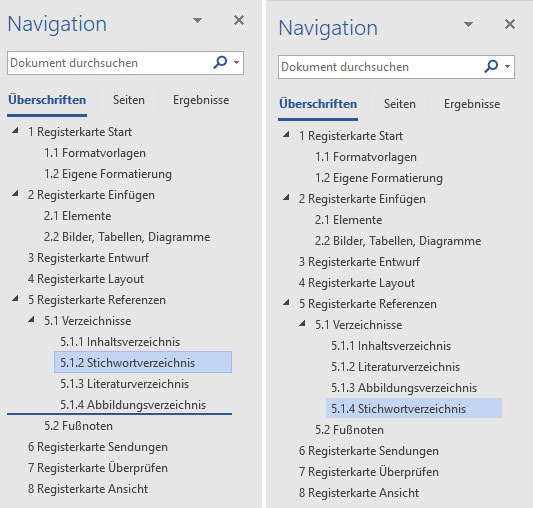Switch to the Ergebnisse tab in the left pane
Image resolution: width=533 pixels, height=508 pixels.
click(201, 100)
